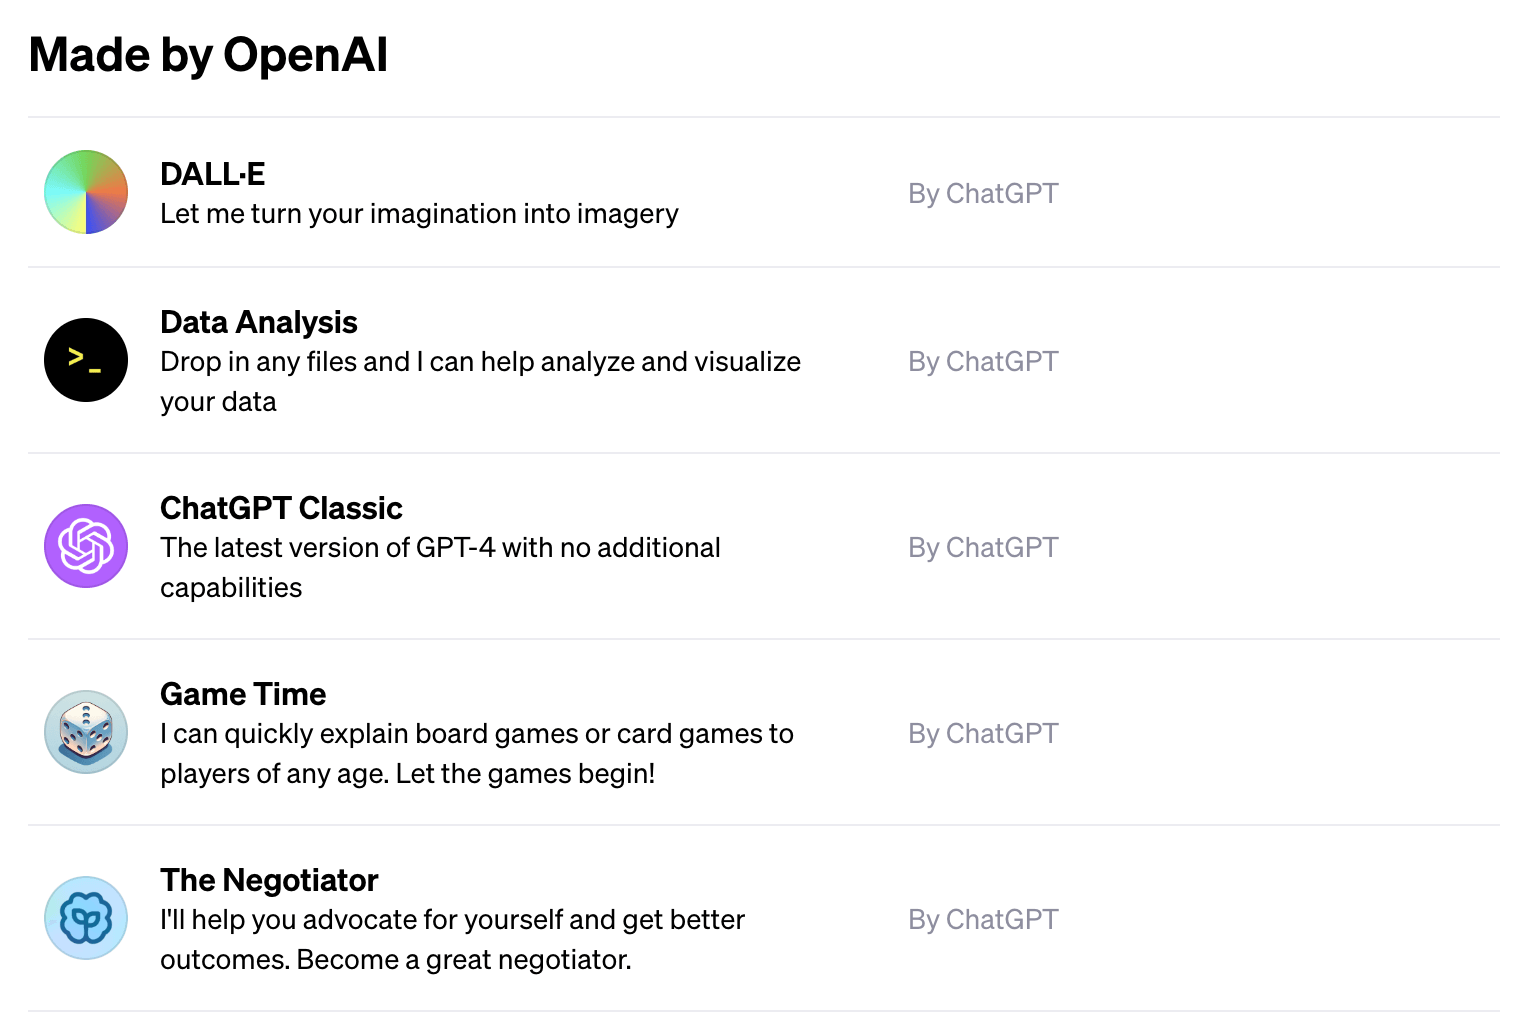1534x1018 pixels.
Task: Click 'The latest version of GPT-4' description
Action: point(440,567)
